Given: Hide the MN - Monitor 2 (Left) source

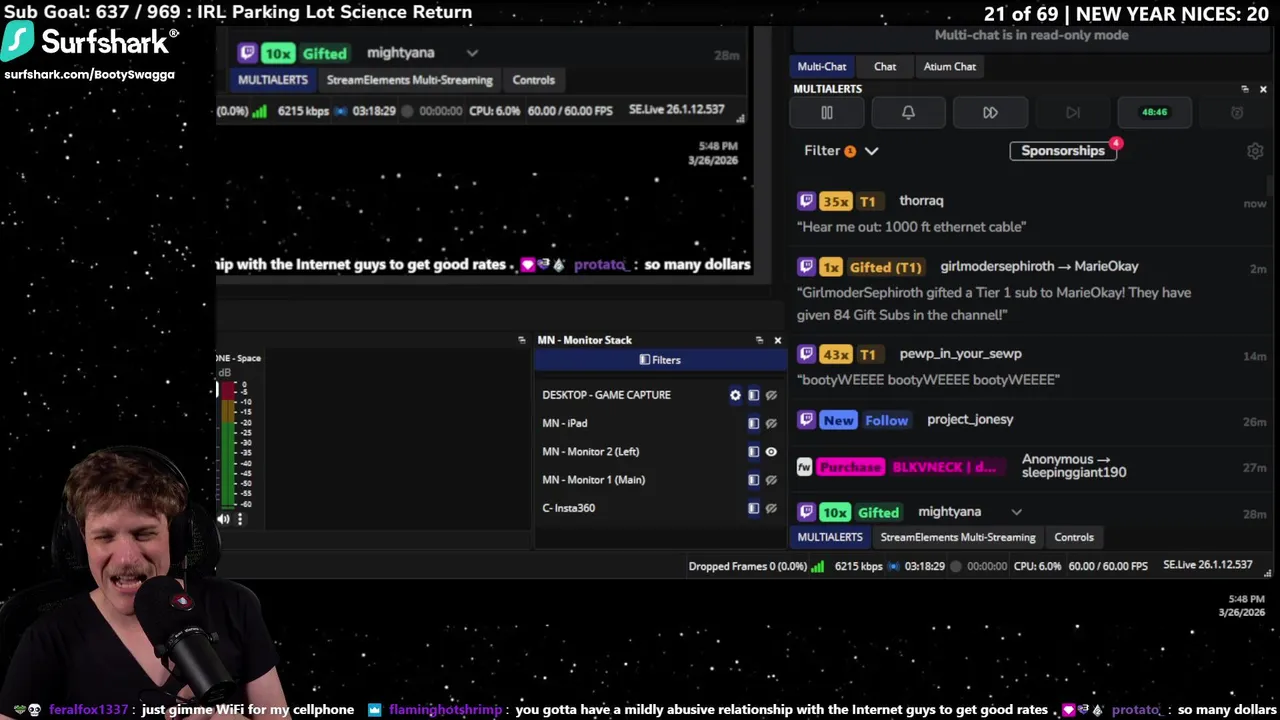Looking at the screenshot, I should click(771, 452).
